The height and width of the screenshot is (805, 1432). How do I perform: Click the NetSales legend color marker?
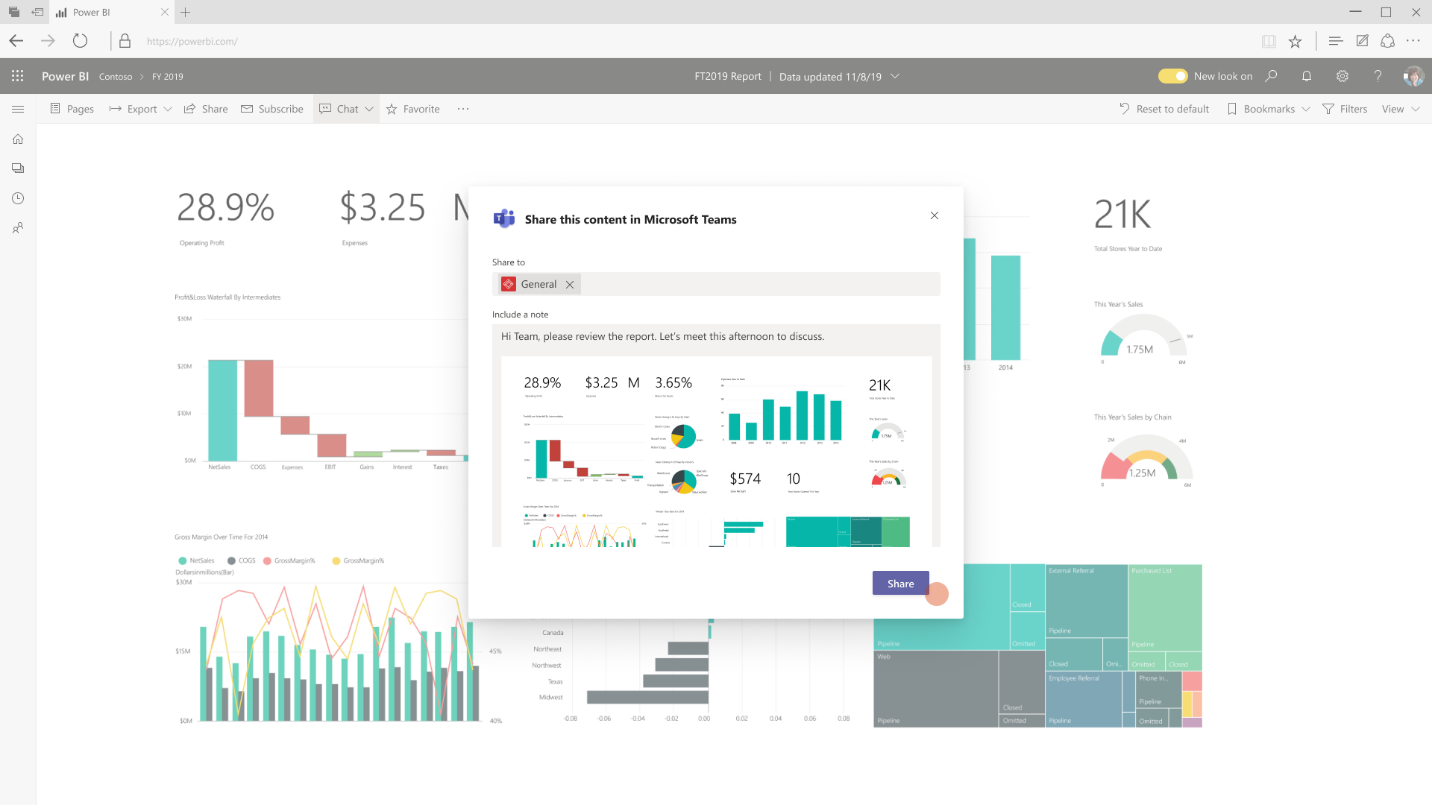[x=182, y=561]
